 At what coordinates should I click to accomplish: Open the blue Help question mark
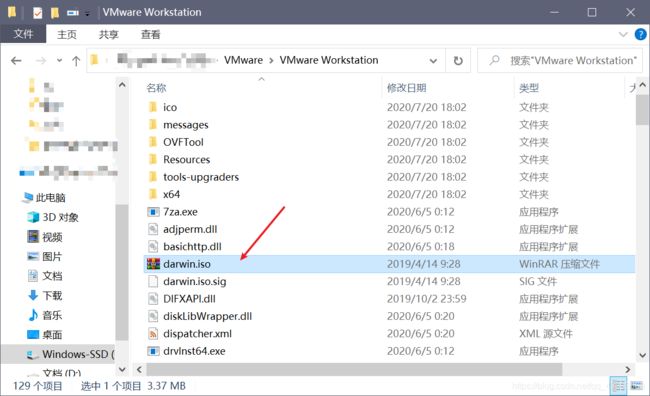coord(640,34)
